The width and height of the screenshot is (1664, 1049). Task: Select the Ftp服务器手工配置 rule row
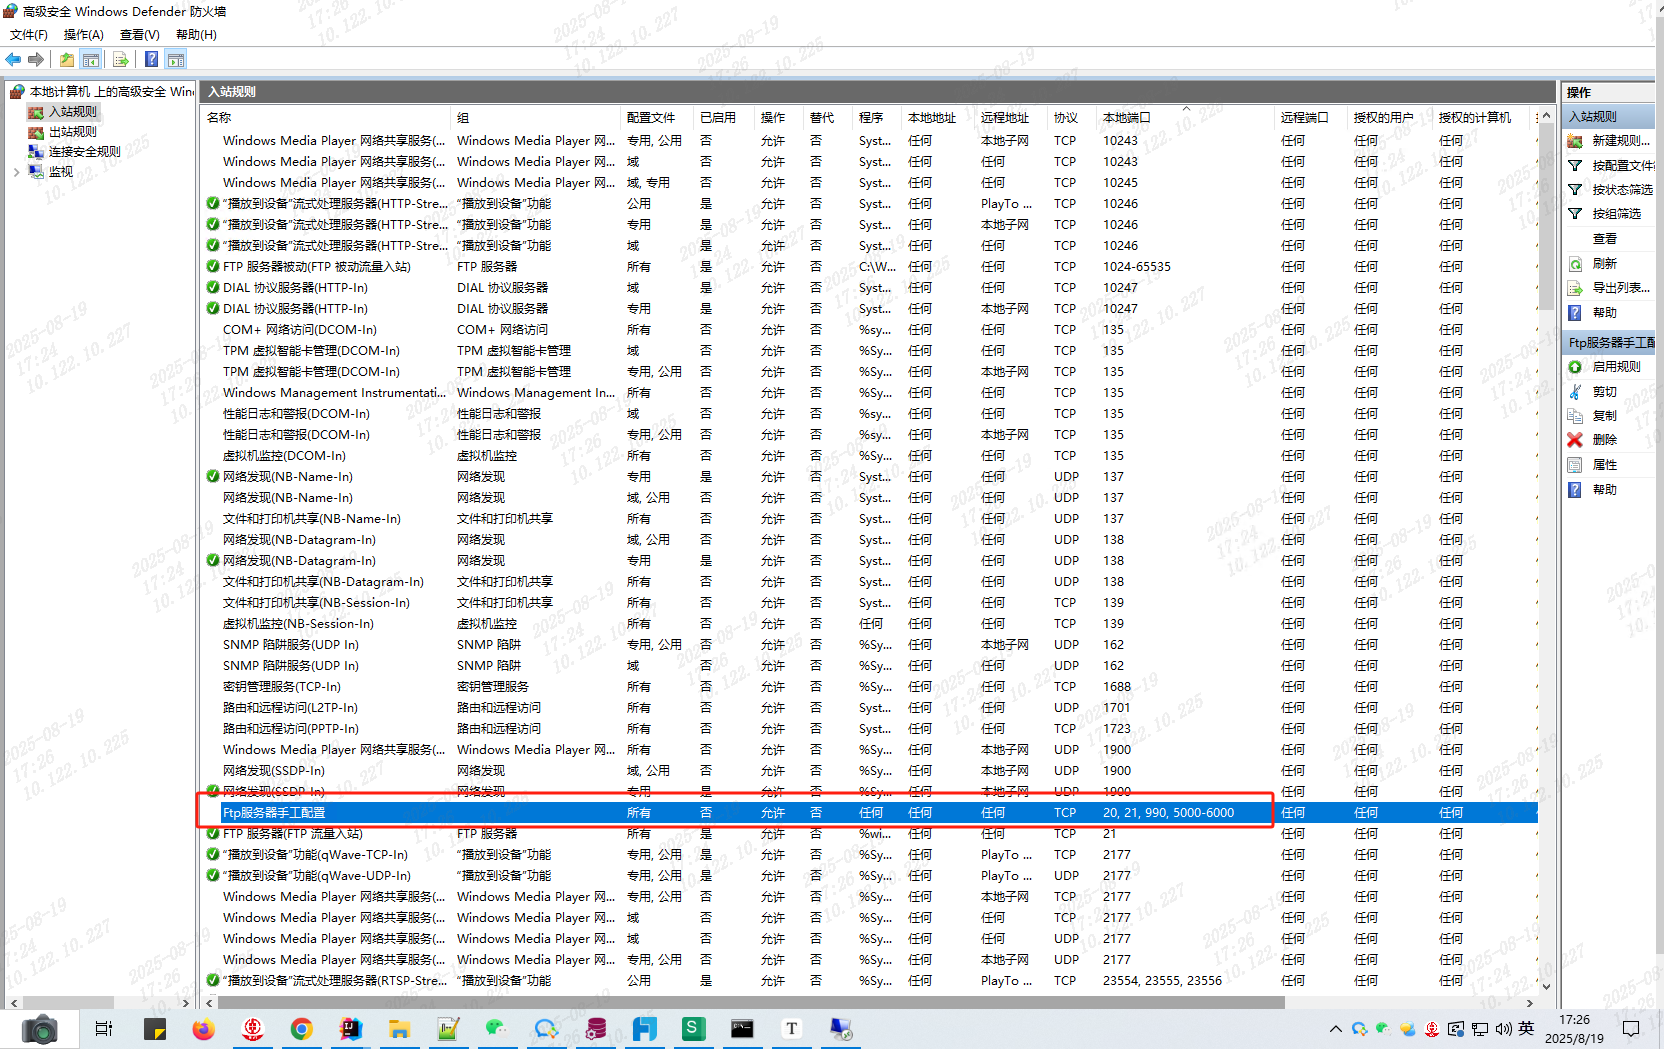point(869,813)
